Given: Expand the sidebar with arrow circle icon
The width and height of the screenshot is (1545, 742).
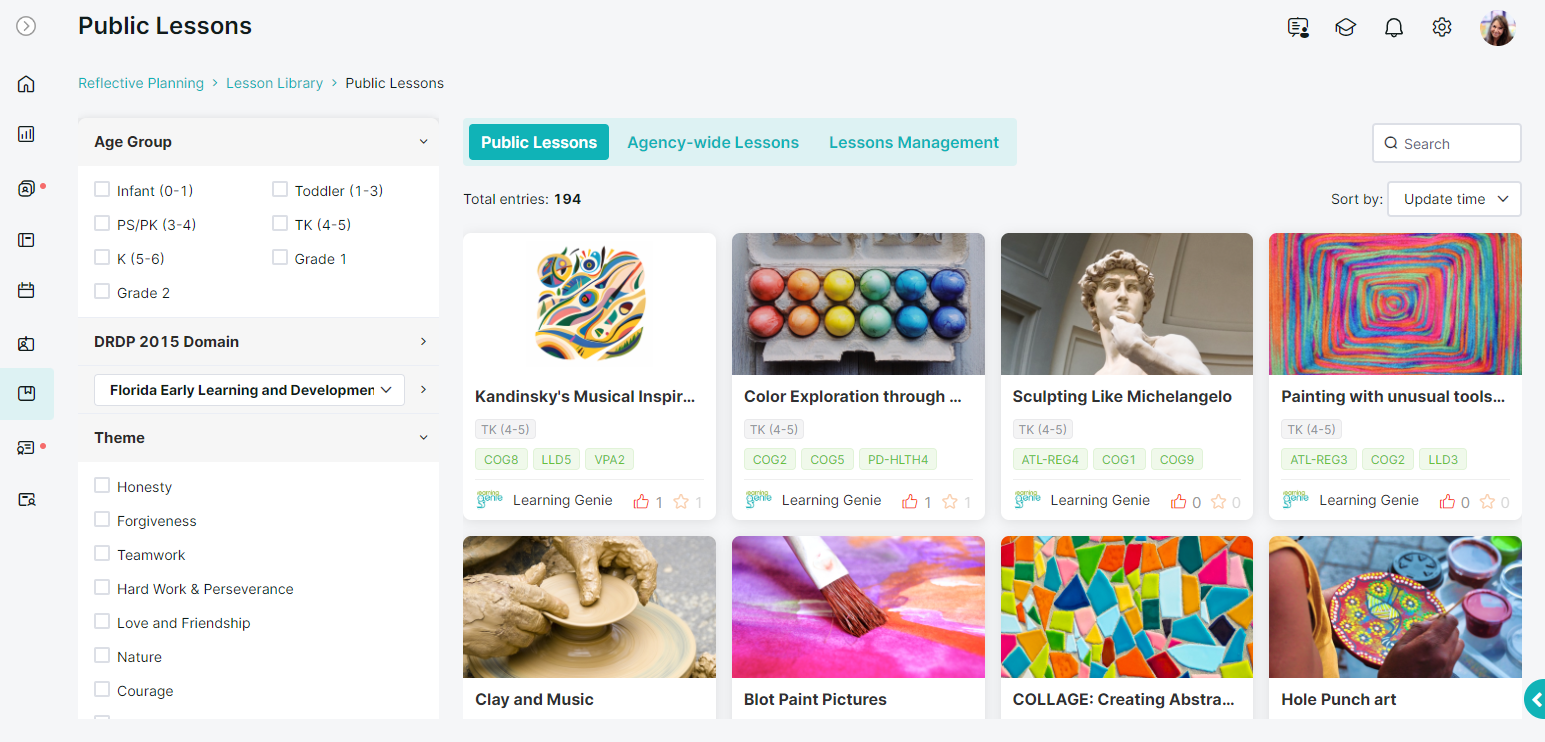Looking at the screenshot, I should pos(26,26).
